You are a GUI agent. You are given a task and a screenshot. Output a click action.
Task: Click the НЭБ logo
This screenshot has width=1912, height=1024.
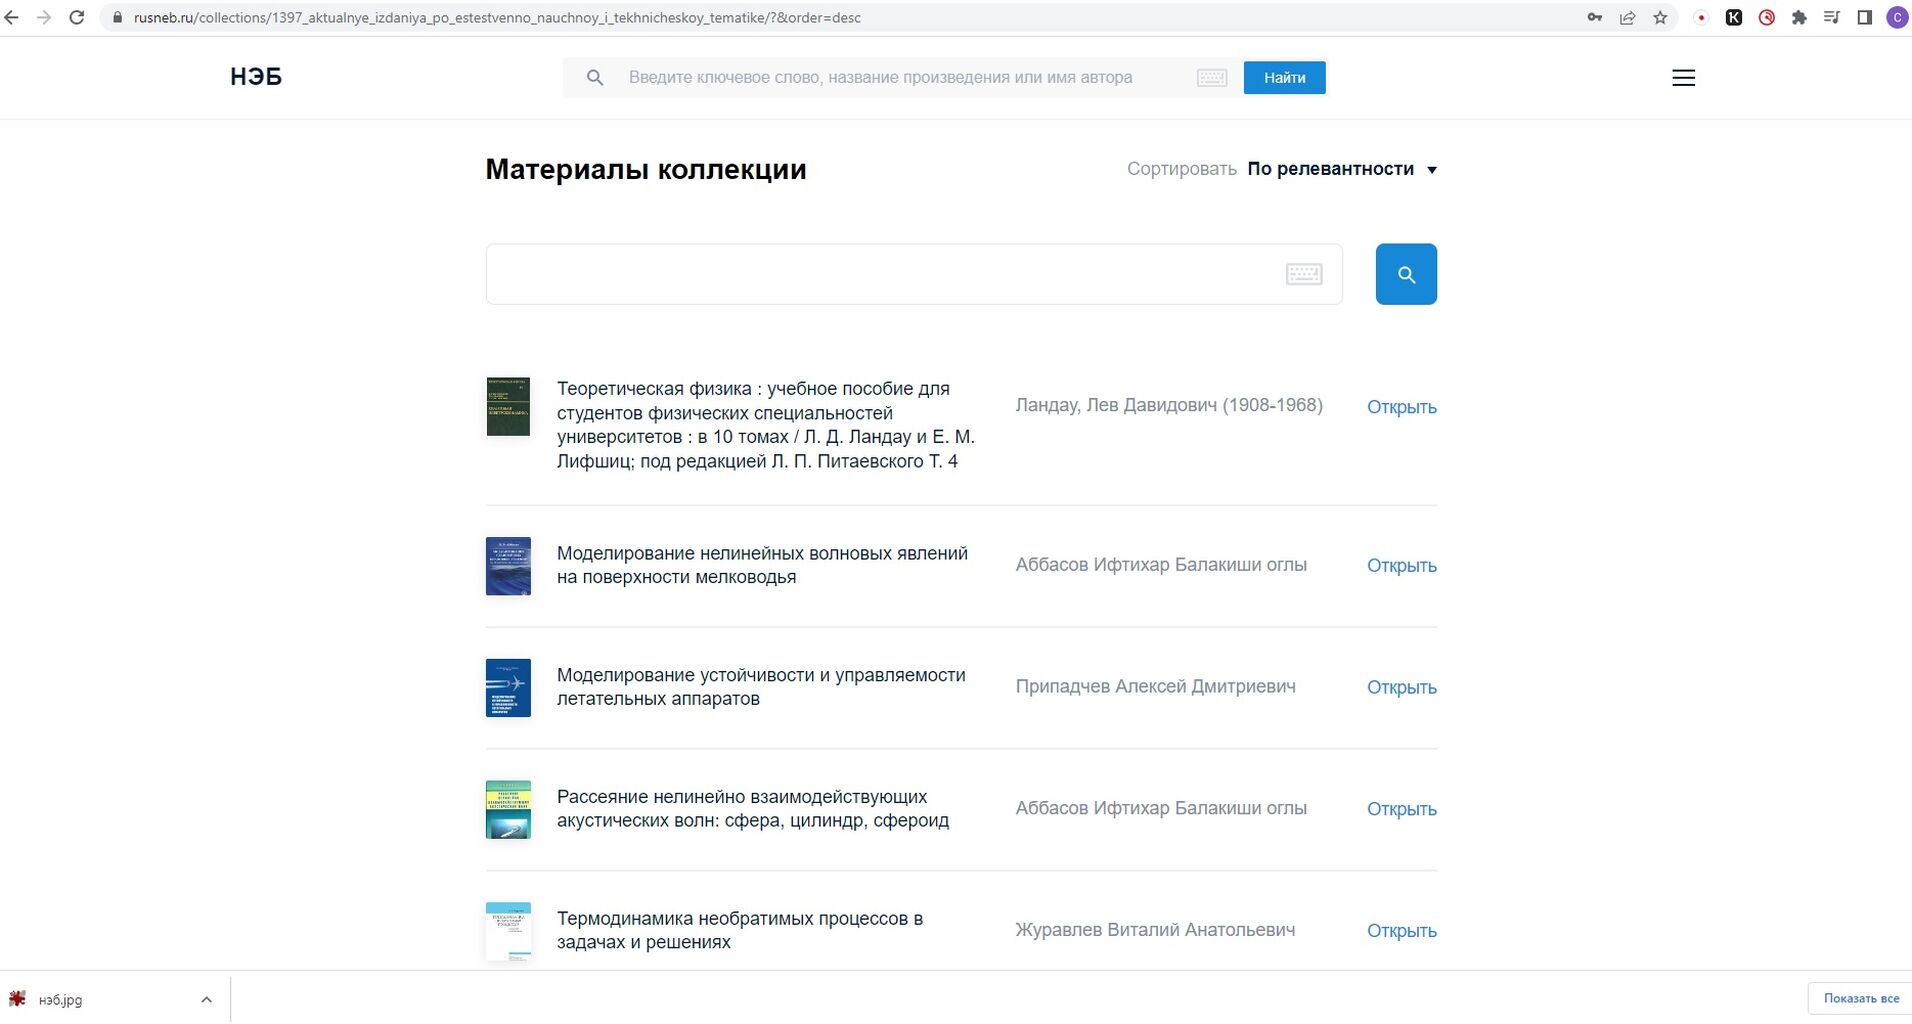pos(256,77)
